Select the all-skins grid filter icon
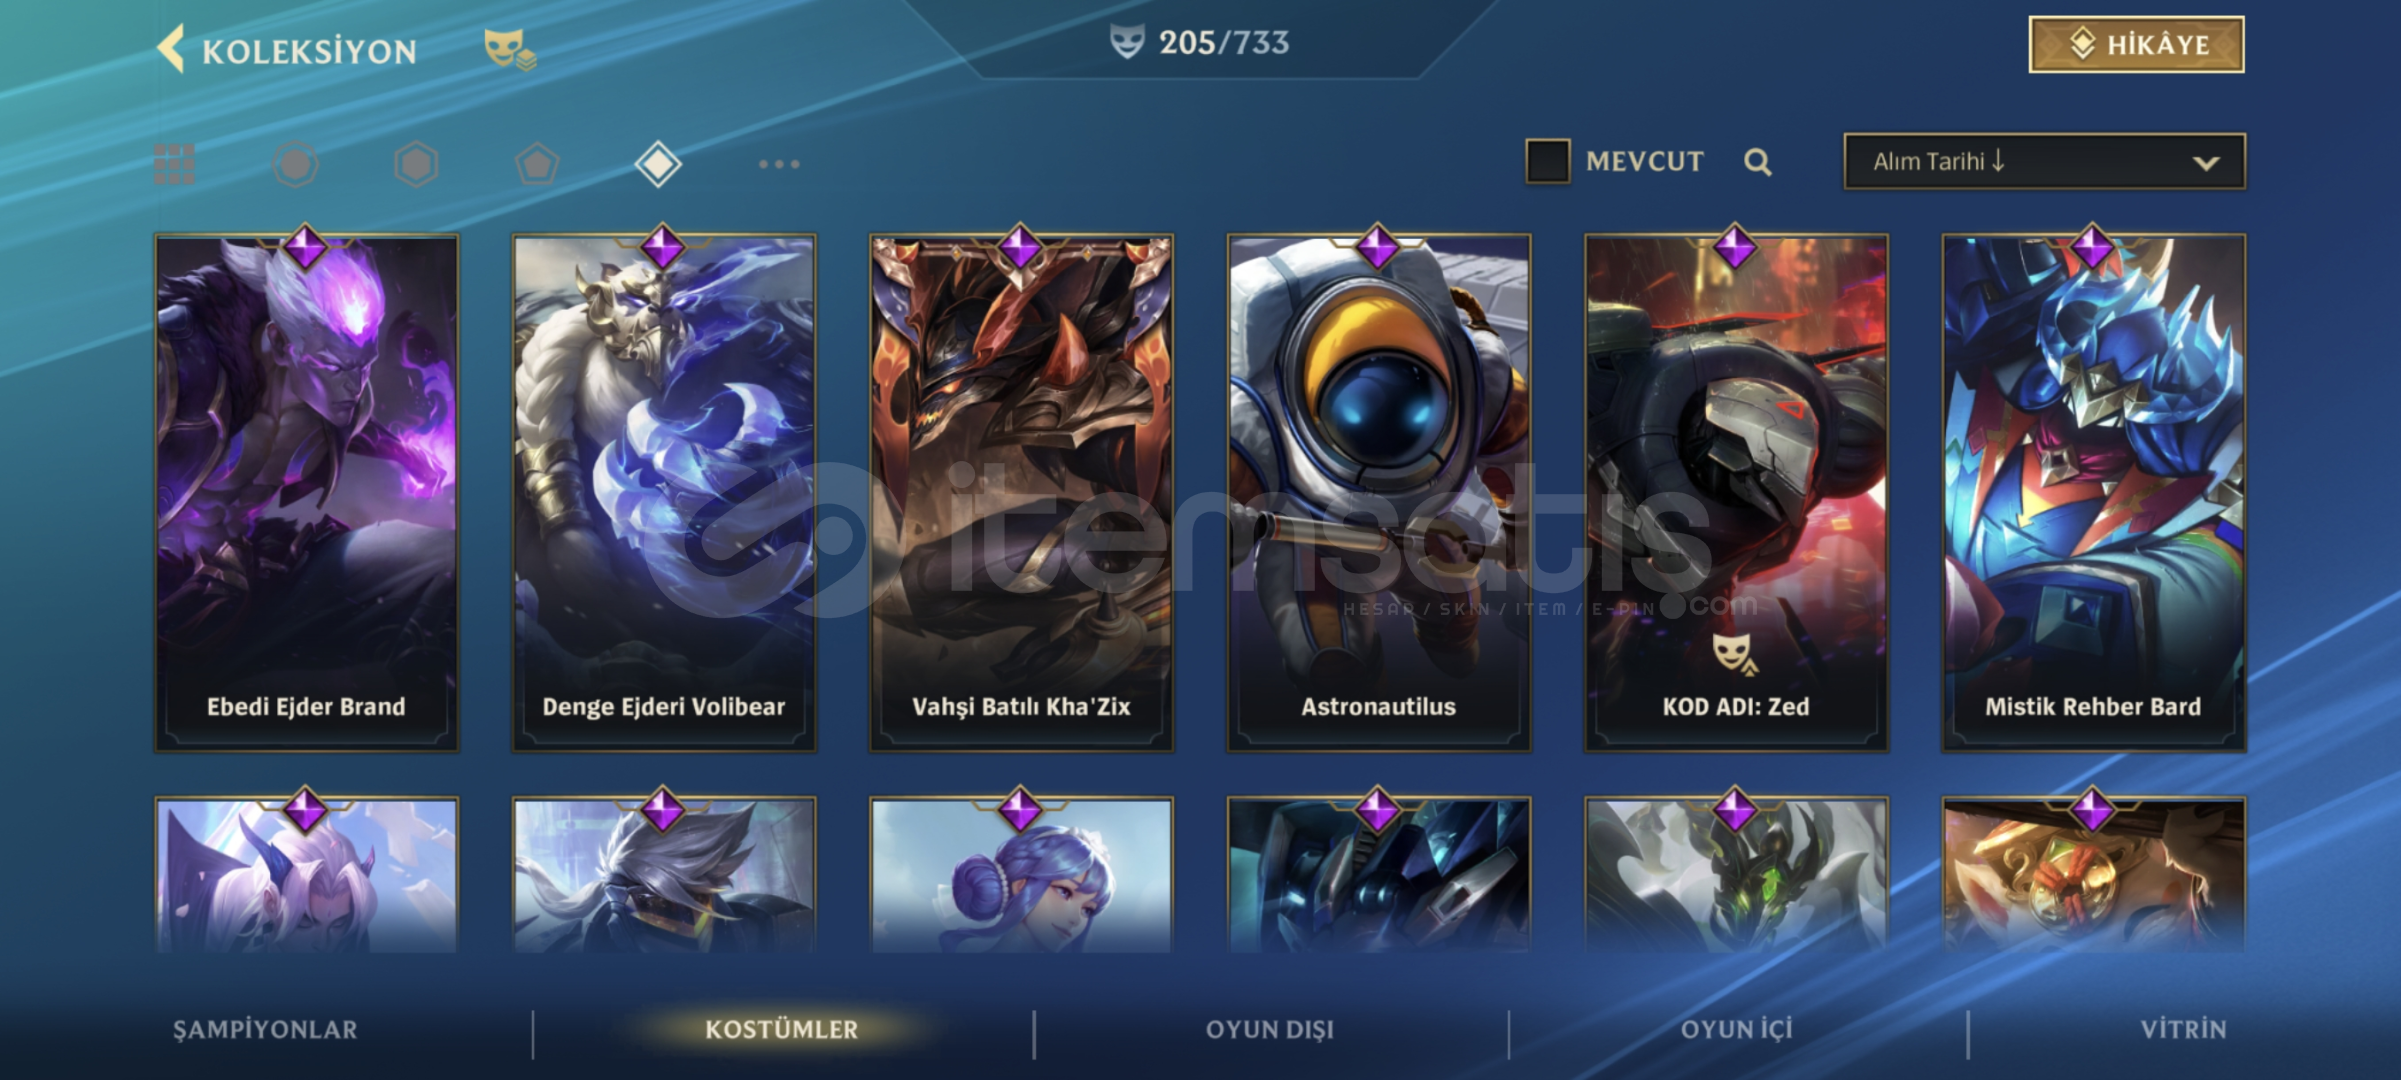 click(174, 164)
